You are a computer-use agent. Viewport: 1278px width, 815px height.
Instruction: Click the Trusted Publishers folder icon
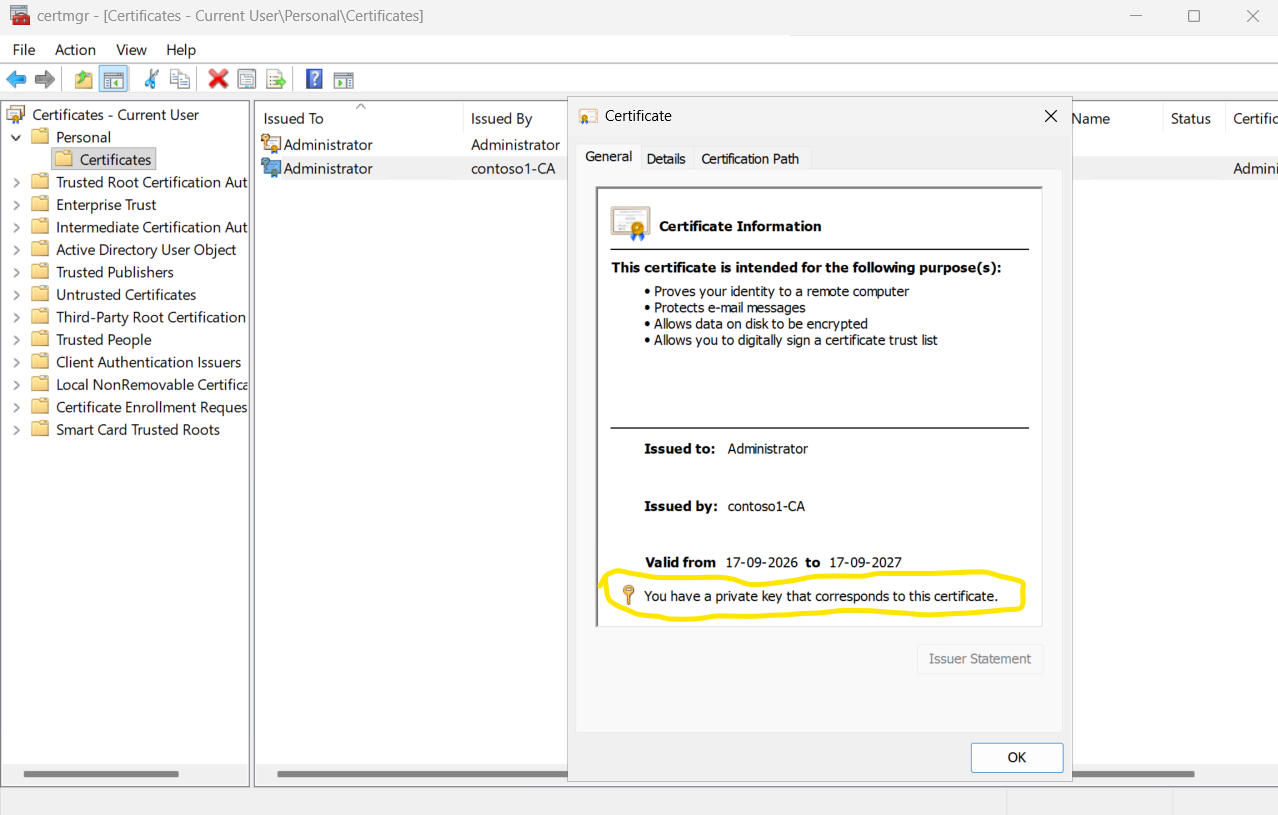(x=40, y=271)
